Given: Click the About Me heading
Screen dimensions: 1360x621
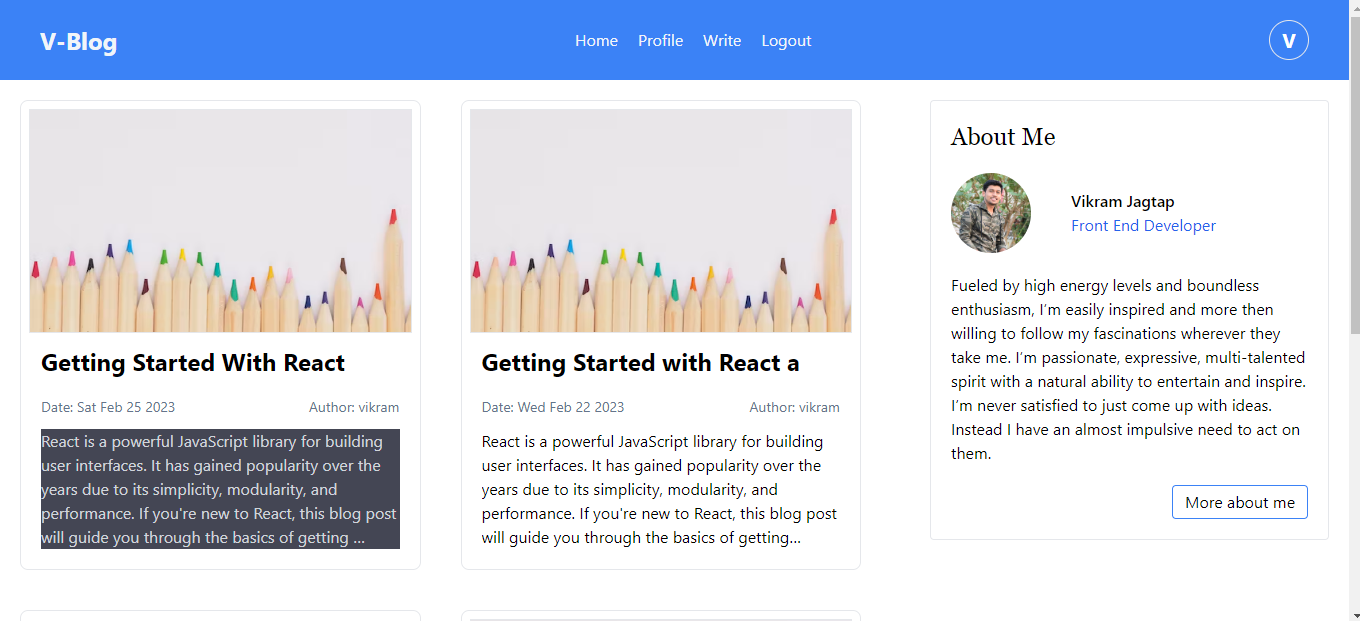Looking at the screenshot, I should coord(1003,137).
